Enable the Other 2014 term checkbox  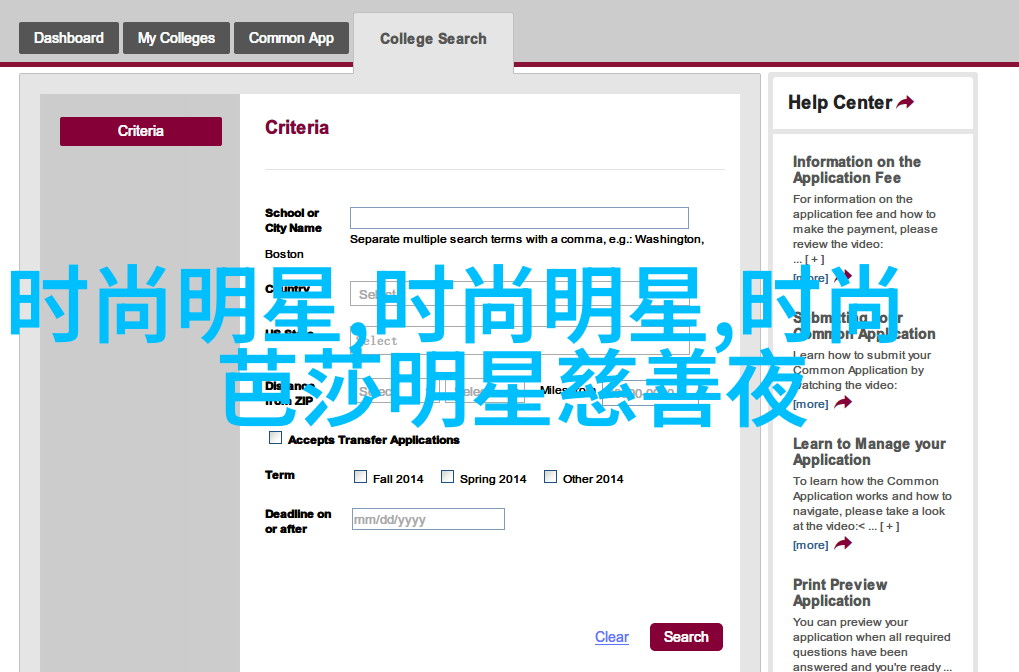pos(550,477)
